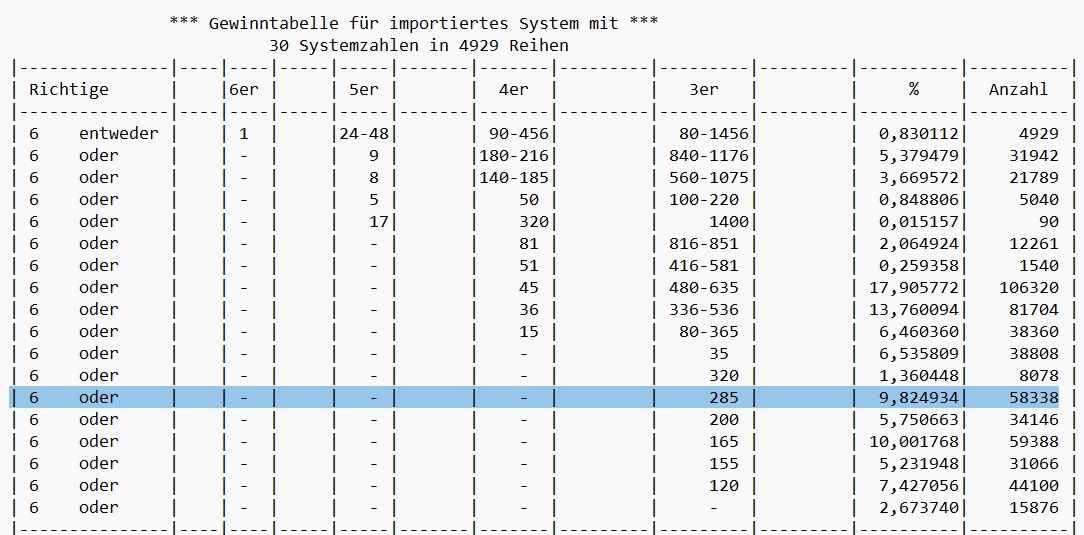Screen dimensions: 1084x535
Task: Click the 'Richtige' column header
Action: pos(68,89)
